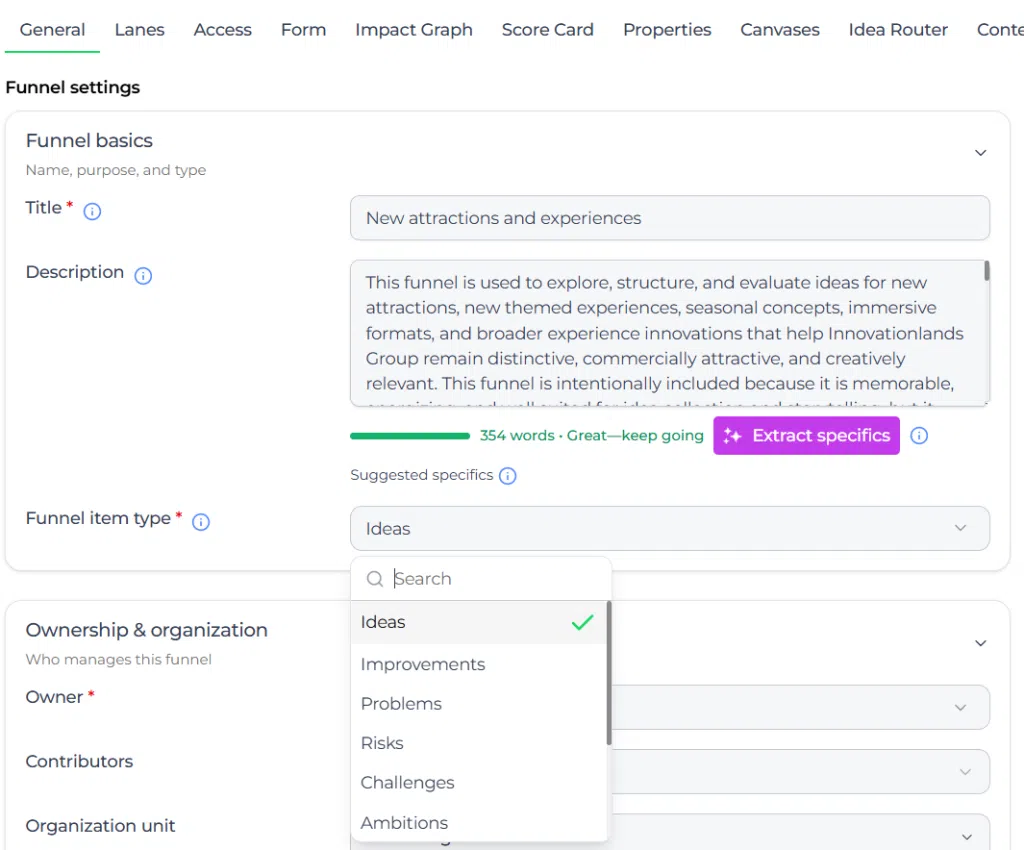Click the Title input field
Screen dimensions: 1024x850
(x=669, y=218)
